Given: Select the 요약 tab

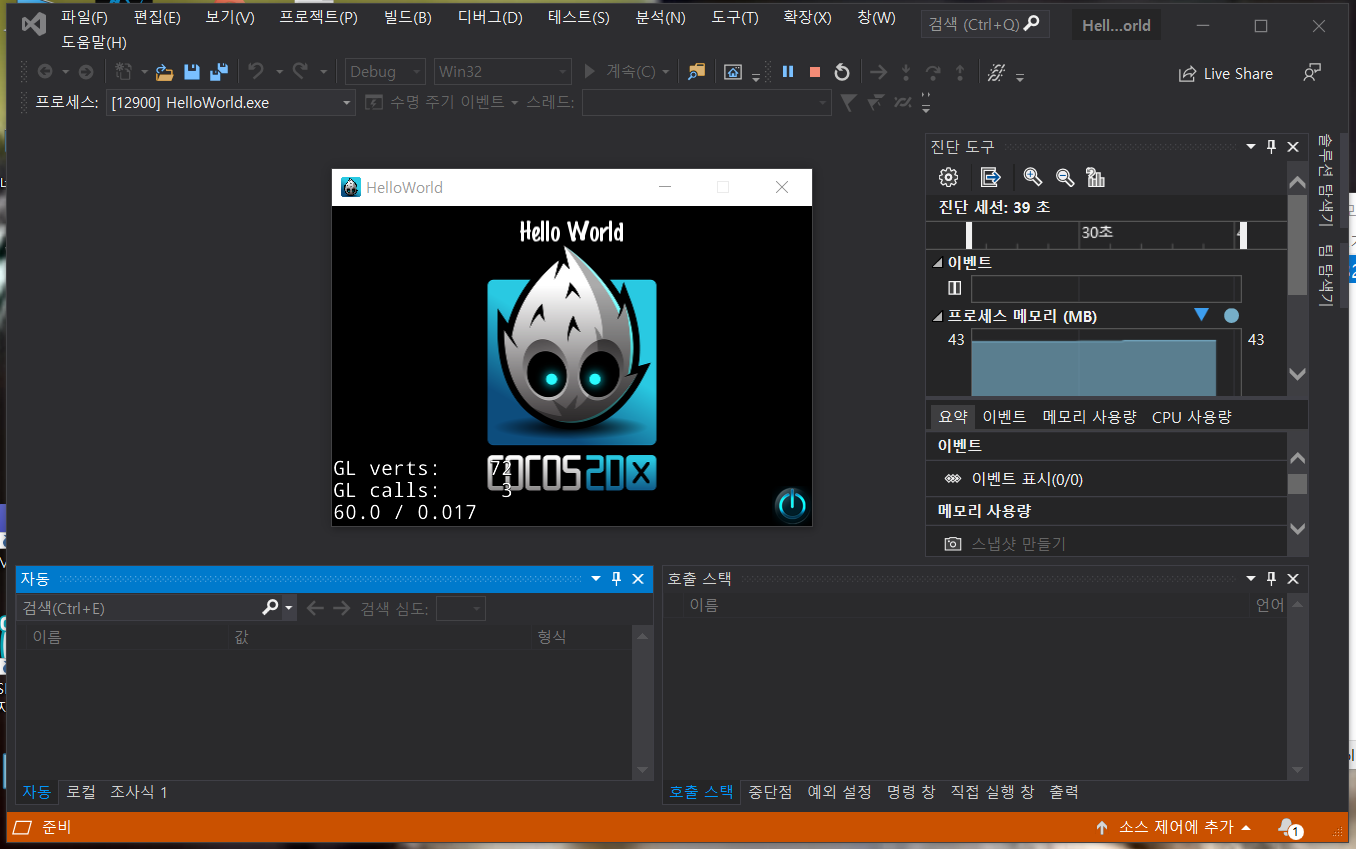Looking at the screenshot, I should pos(953,417).
